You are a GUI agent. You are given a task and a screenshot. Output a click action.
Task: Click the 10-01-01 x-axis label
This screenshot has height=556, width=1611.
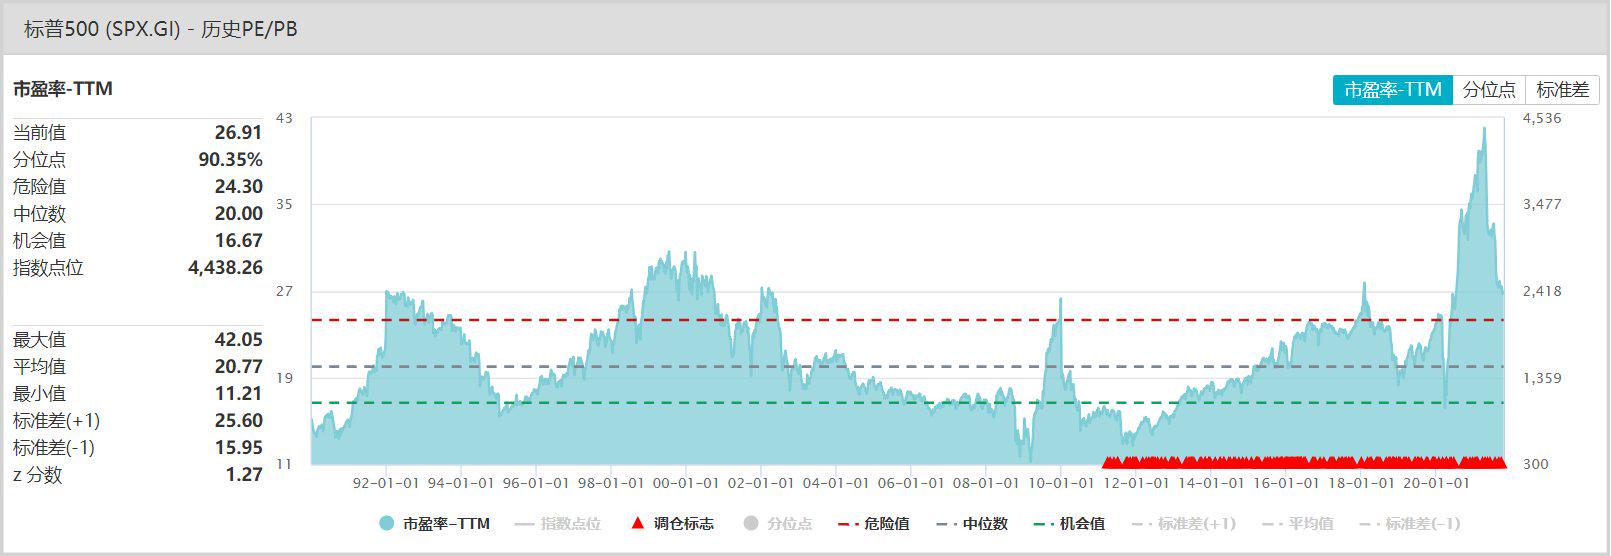coord(1061,483)
